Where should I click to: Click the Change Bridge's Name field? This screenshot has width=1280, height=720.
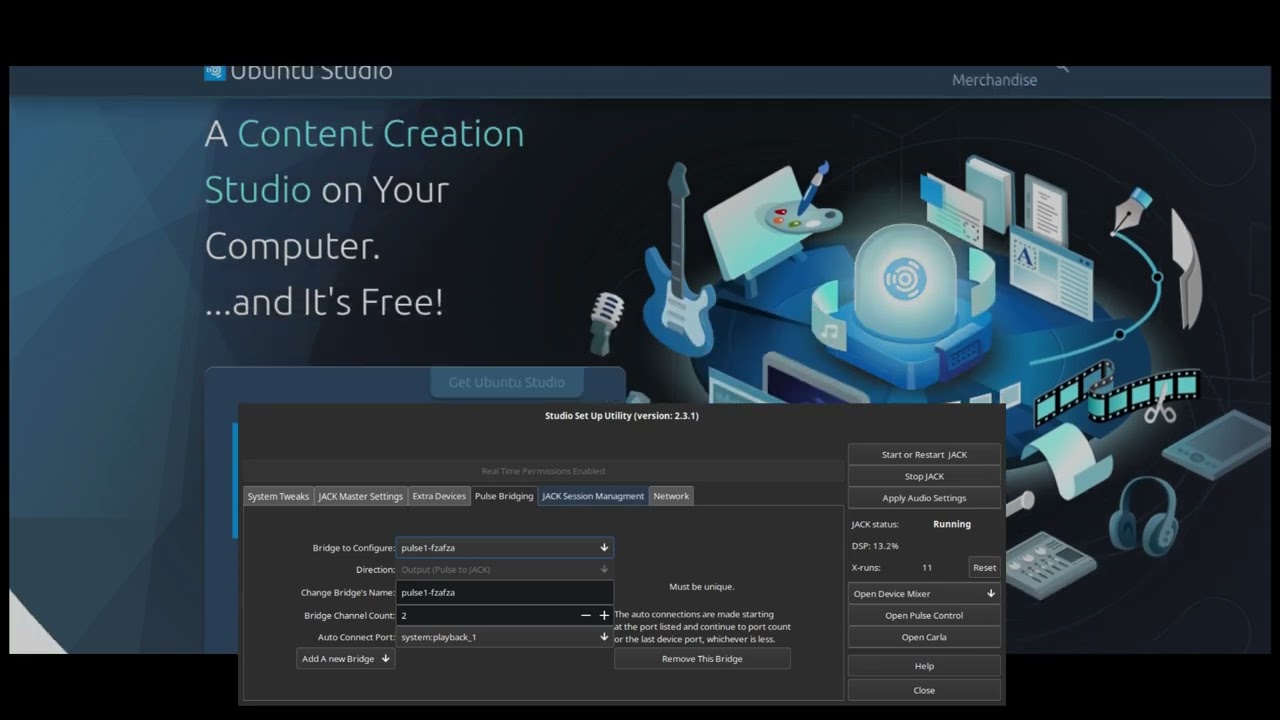505,592
